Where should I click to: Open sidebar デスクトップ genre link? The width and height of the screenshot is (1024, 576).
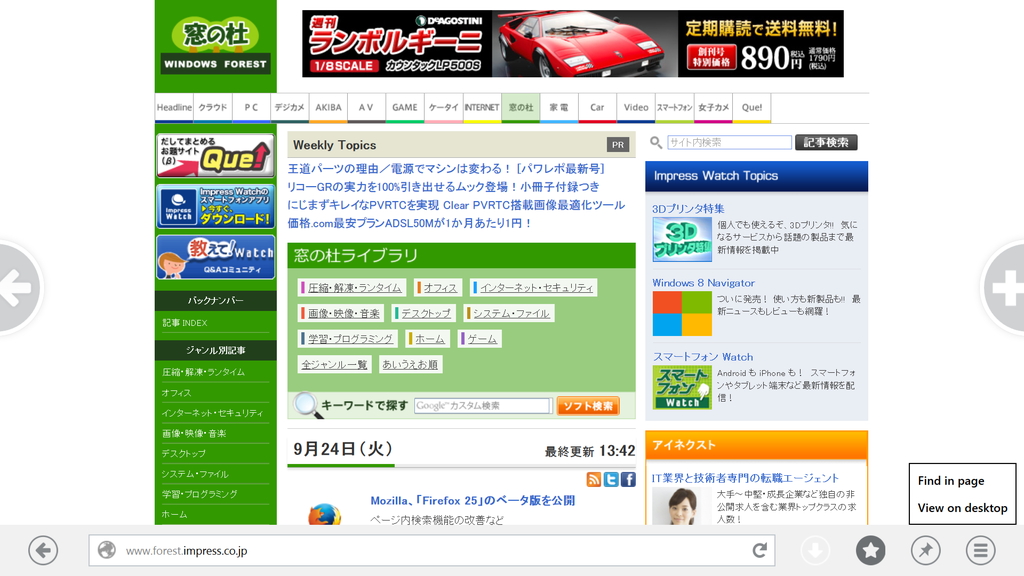184,453
